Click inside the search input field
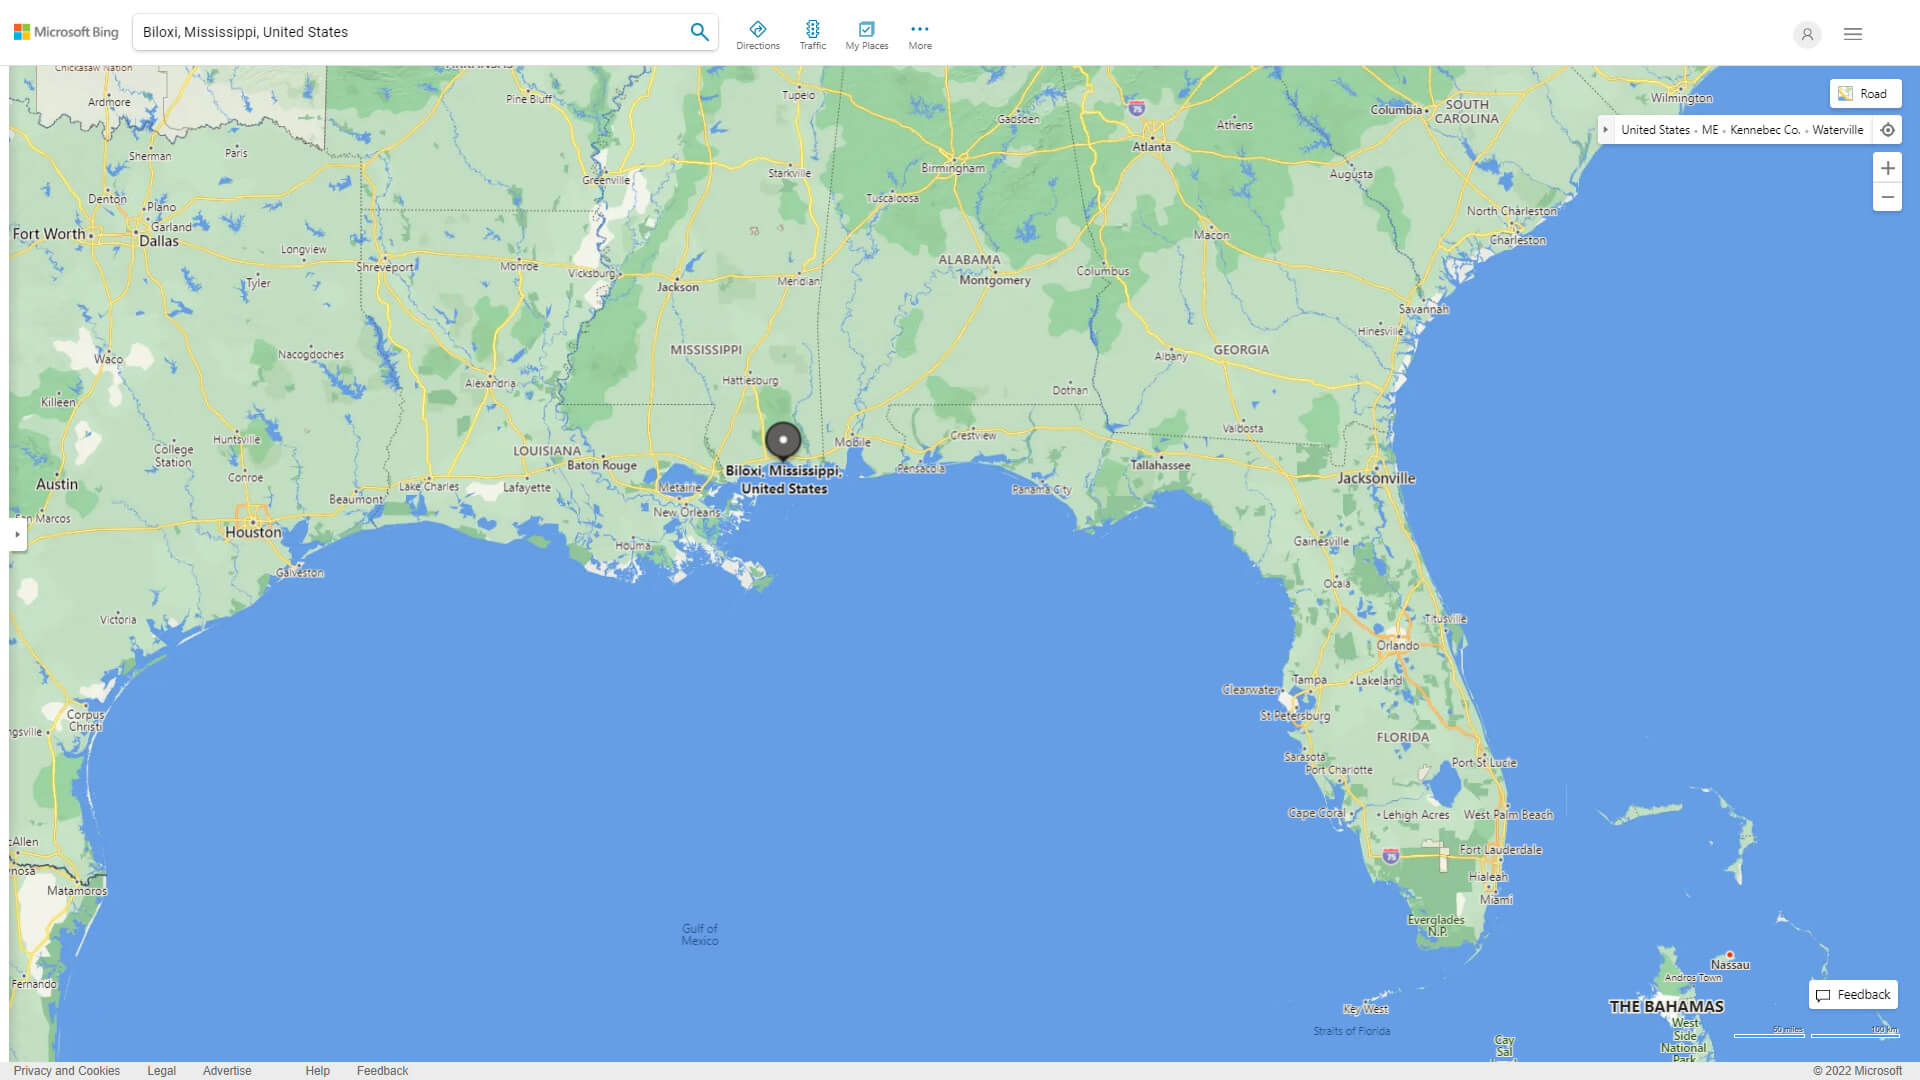This screenshot has width=1920, height=1080. [400, 31]
